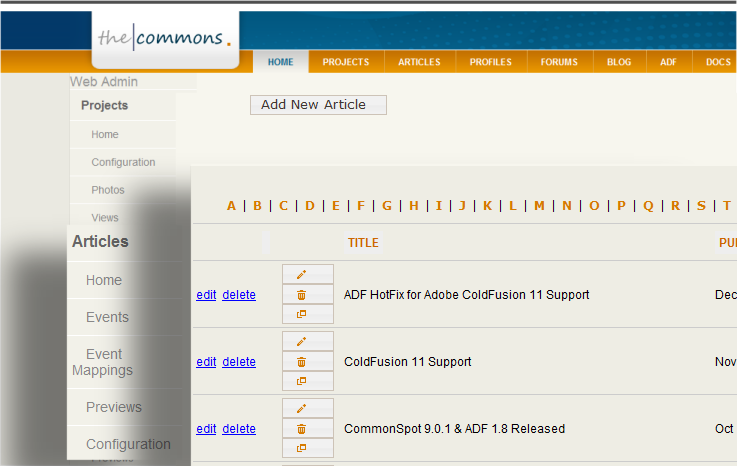Filter articles by letter O
This screenshot has height=466, width=737.
pos(594,205)
